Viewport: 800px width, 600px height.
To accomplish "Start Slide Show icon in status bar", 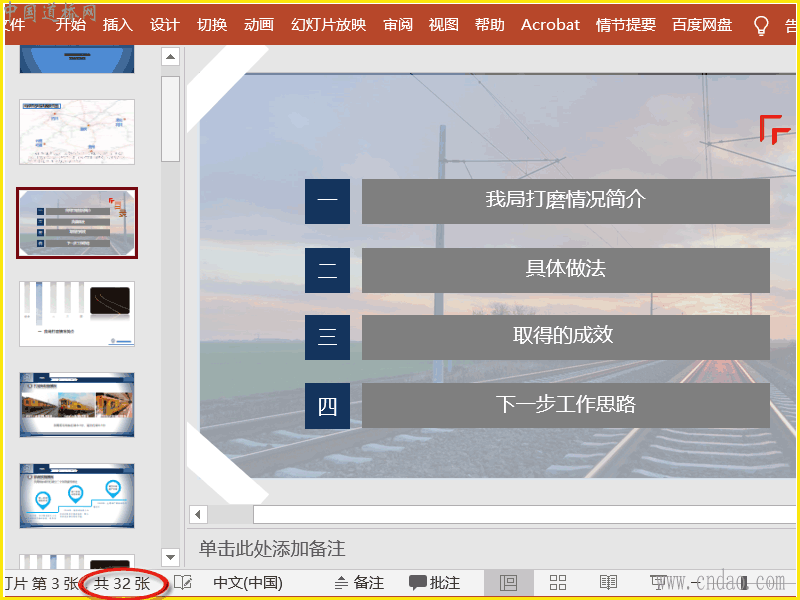I will coord(658,581).
